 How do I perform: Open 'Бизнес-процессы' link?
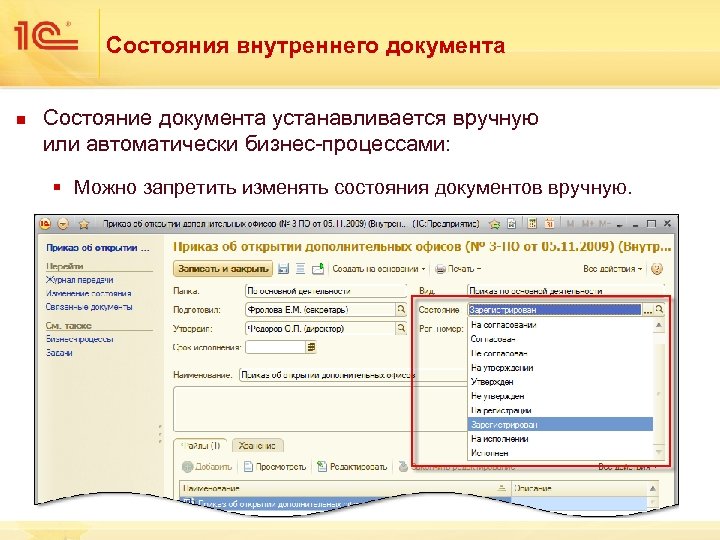(x=79, y=339)
